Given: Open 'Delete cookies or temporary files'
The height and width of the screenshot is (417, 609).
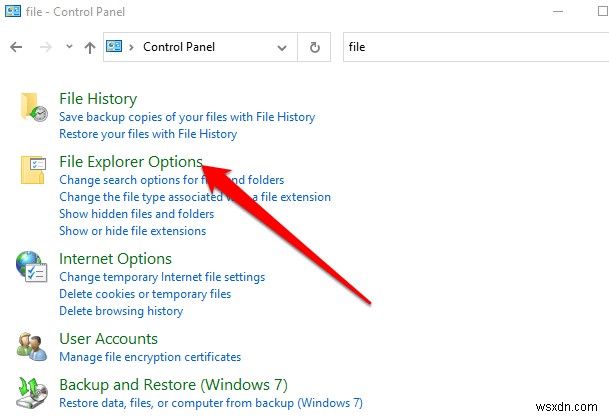Looking at the screenshot, I should click(145, 294).
